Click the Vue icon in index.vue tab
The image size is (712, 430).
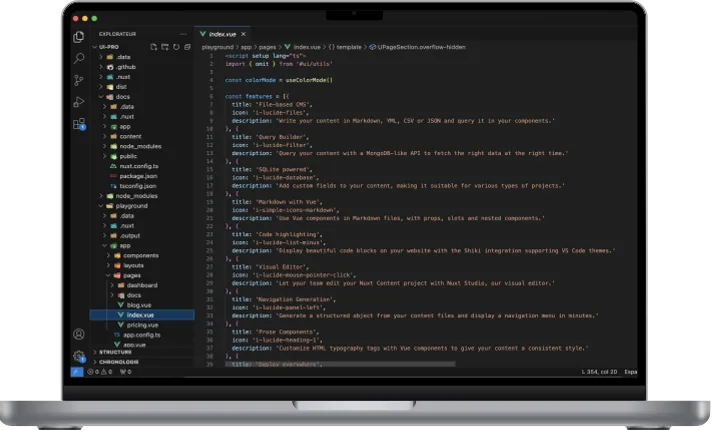coord(203,34)
